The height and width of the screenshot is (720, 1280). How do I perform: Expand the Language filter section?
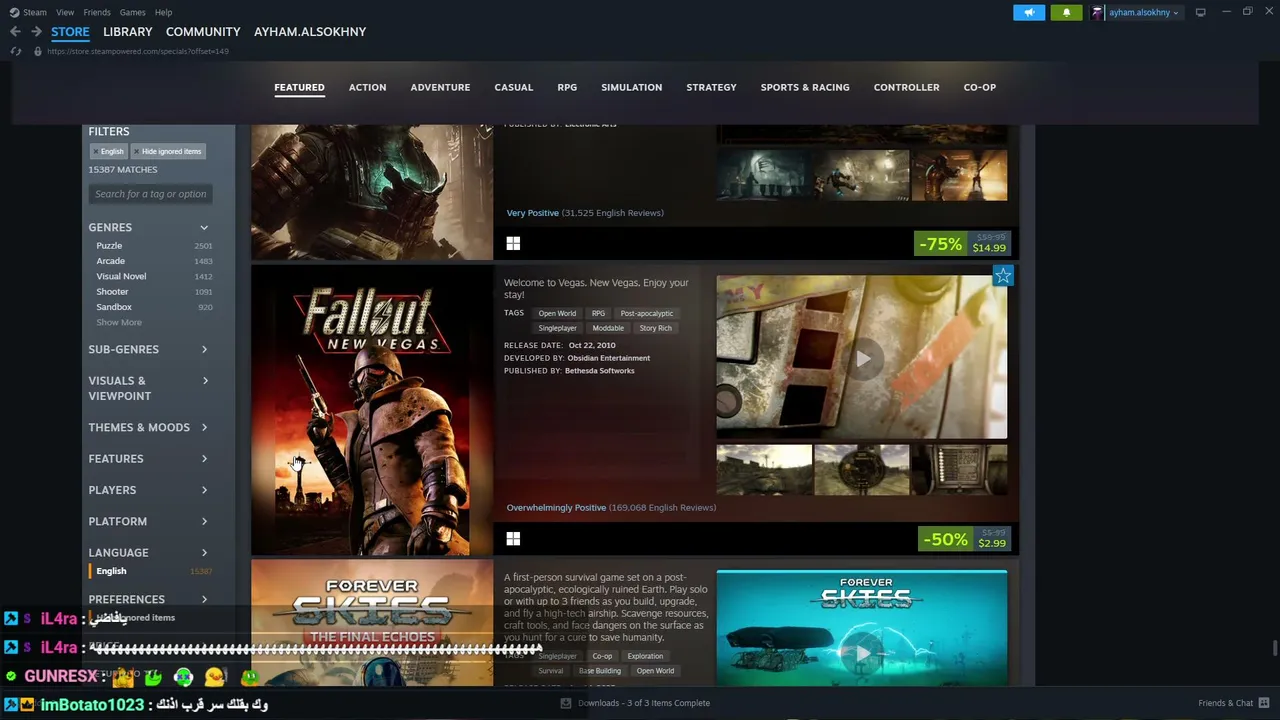150,553
